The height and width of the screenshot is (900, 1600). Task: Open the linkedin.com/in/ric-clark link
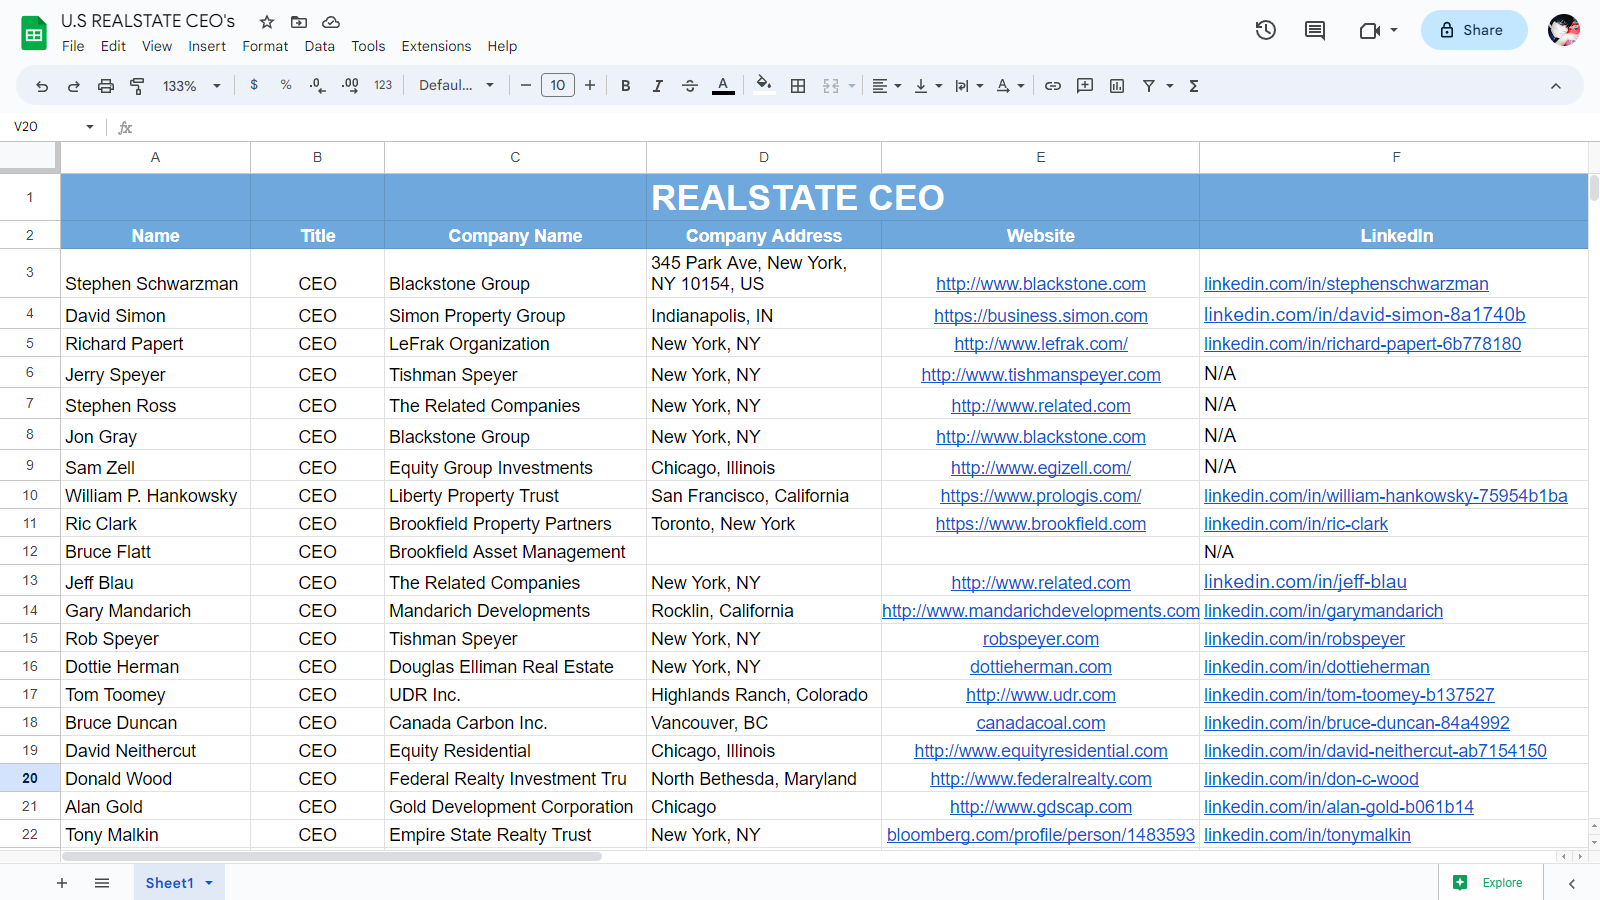[x=1296, y=524]
